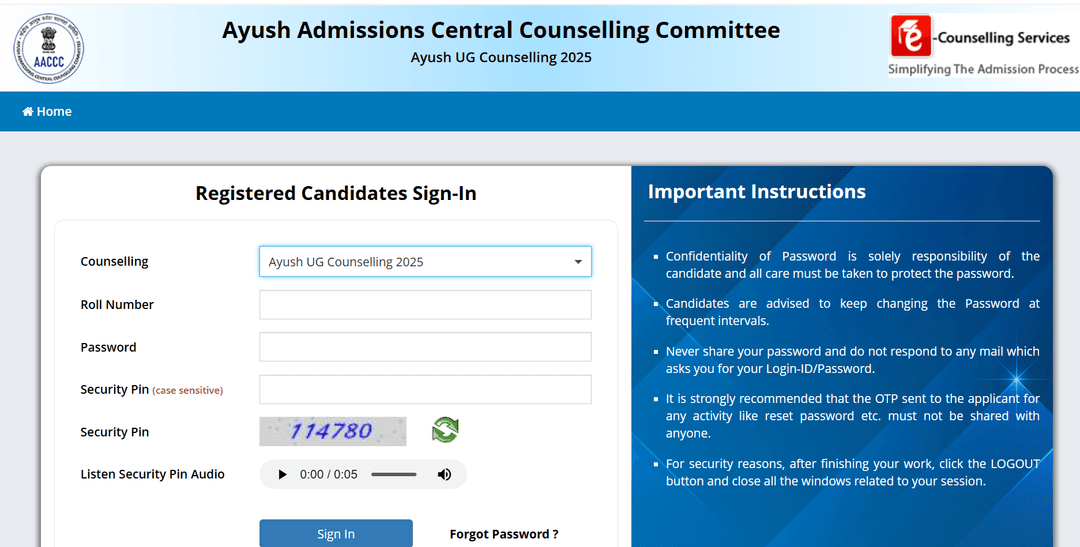Play the security pin audio

click(x=282, y=474)
